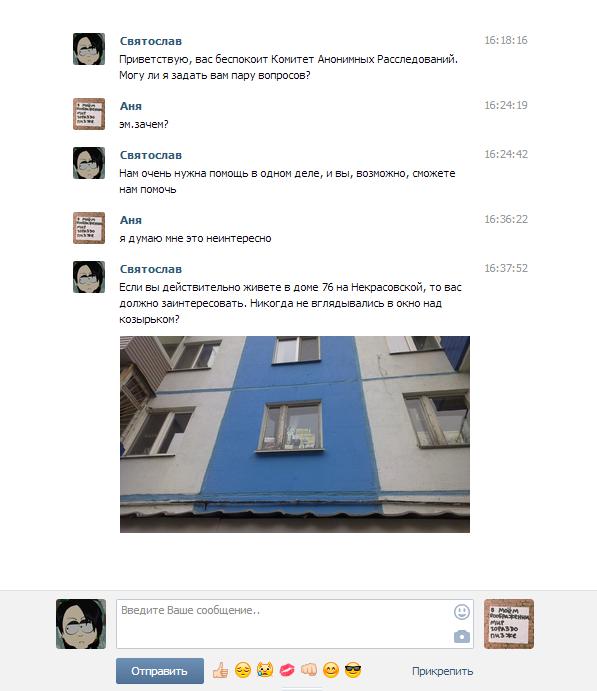Attach a photo with the camera icon
The width and height of the screenshot is (597, 691).
pyautogui.click(x=462, y=636)
